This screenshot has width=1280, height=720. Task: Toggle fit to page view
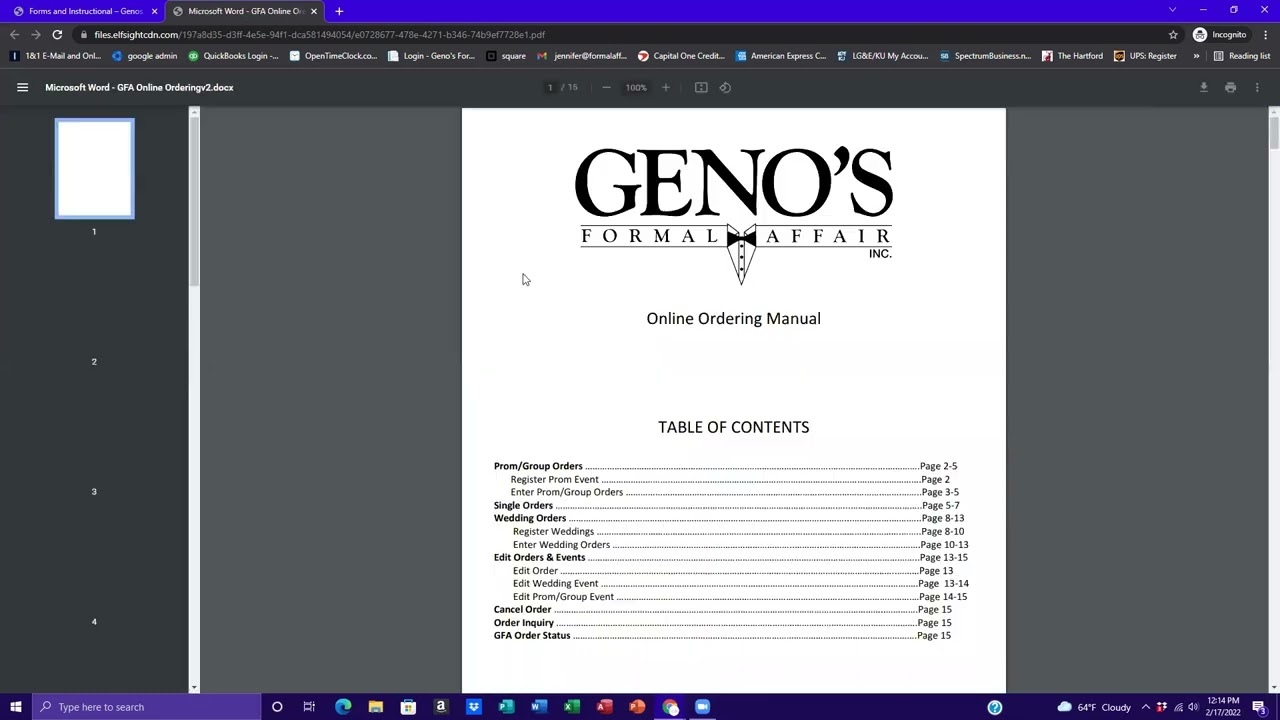click(x=701, y=87)
